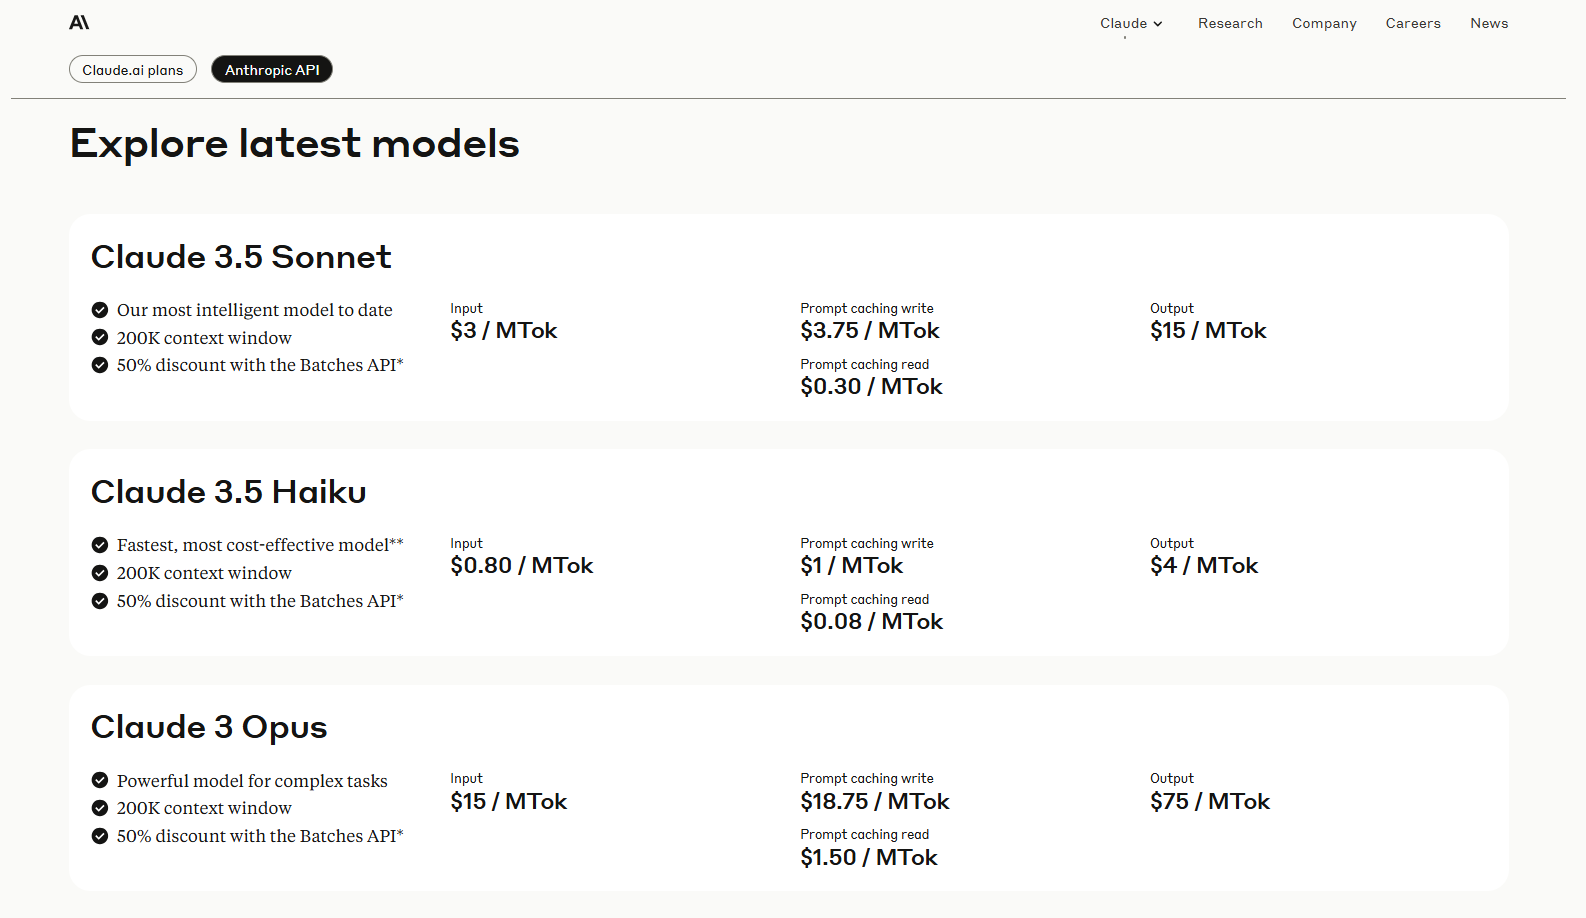Viewport: 1586px width, 918px height.
Task: Open the Claude navigation menu
Action: click(x=1131, y=23)
